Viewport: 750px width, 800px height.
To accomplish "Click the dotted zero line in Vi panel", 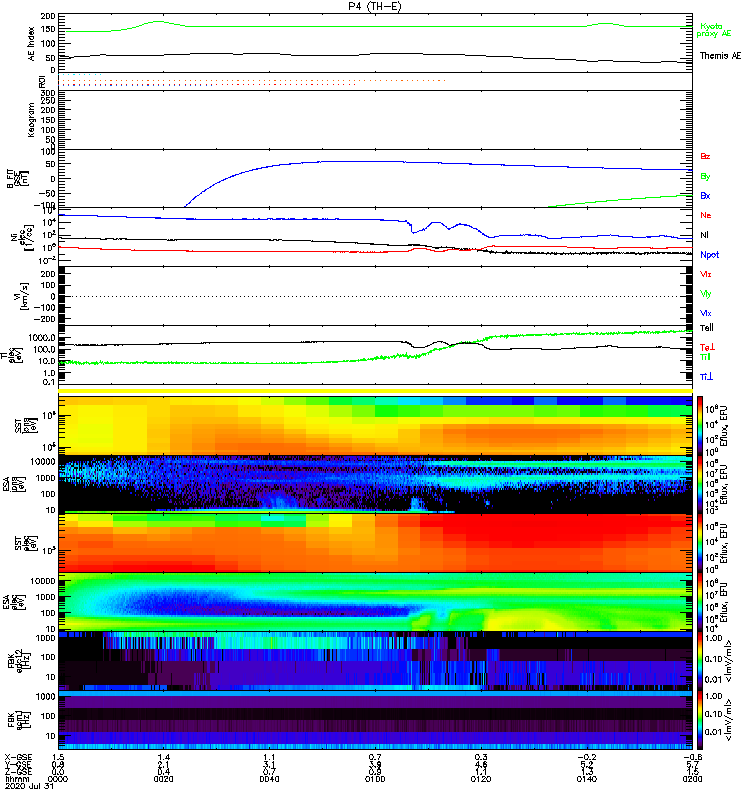I will [375, 296].
